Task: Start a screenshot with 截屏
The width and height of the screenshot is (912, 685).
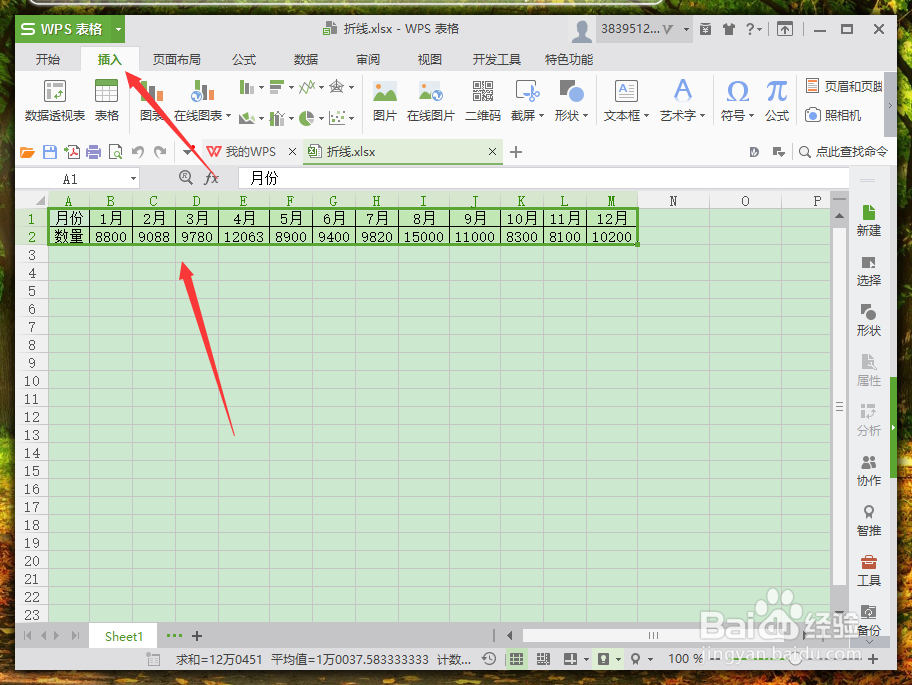Action: pyautogui.click(x=528, y=101)
